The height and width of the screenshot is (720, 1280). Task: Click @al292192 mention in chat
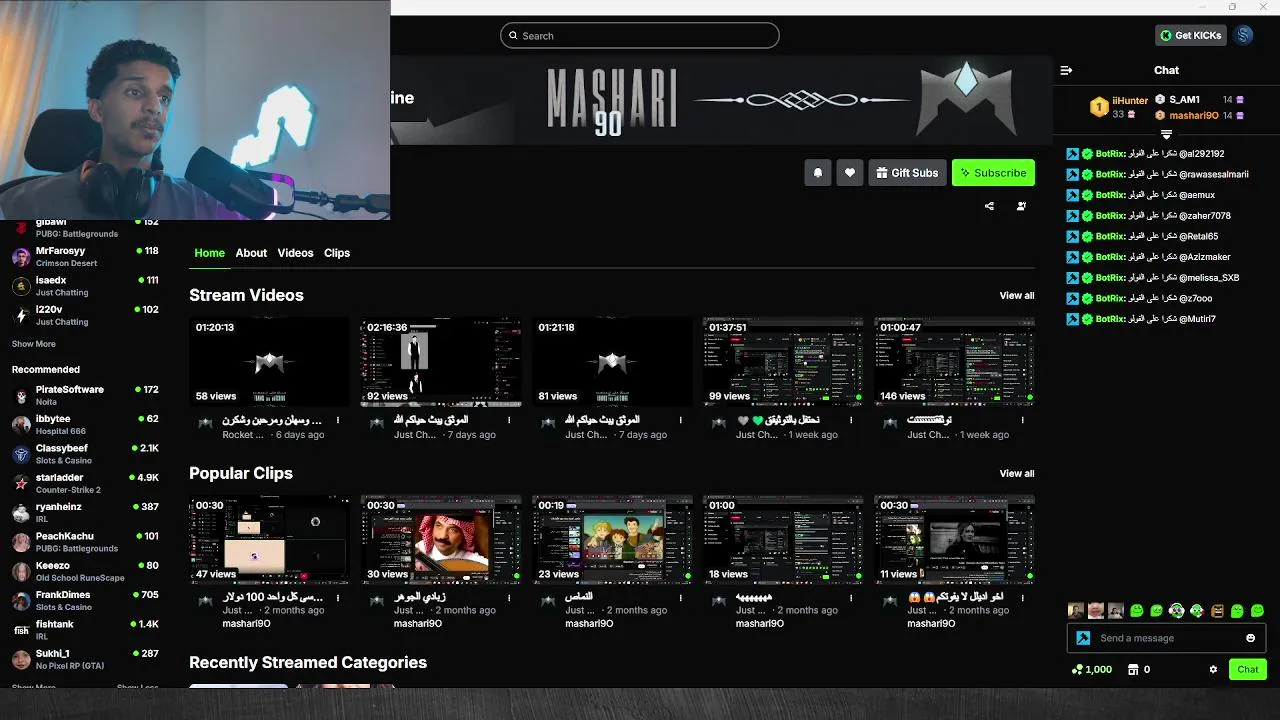pos(1201,154)
